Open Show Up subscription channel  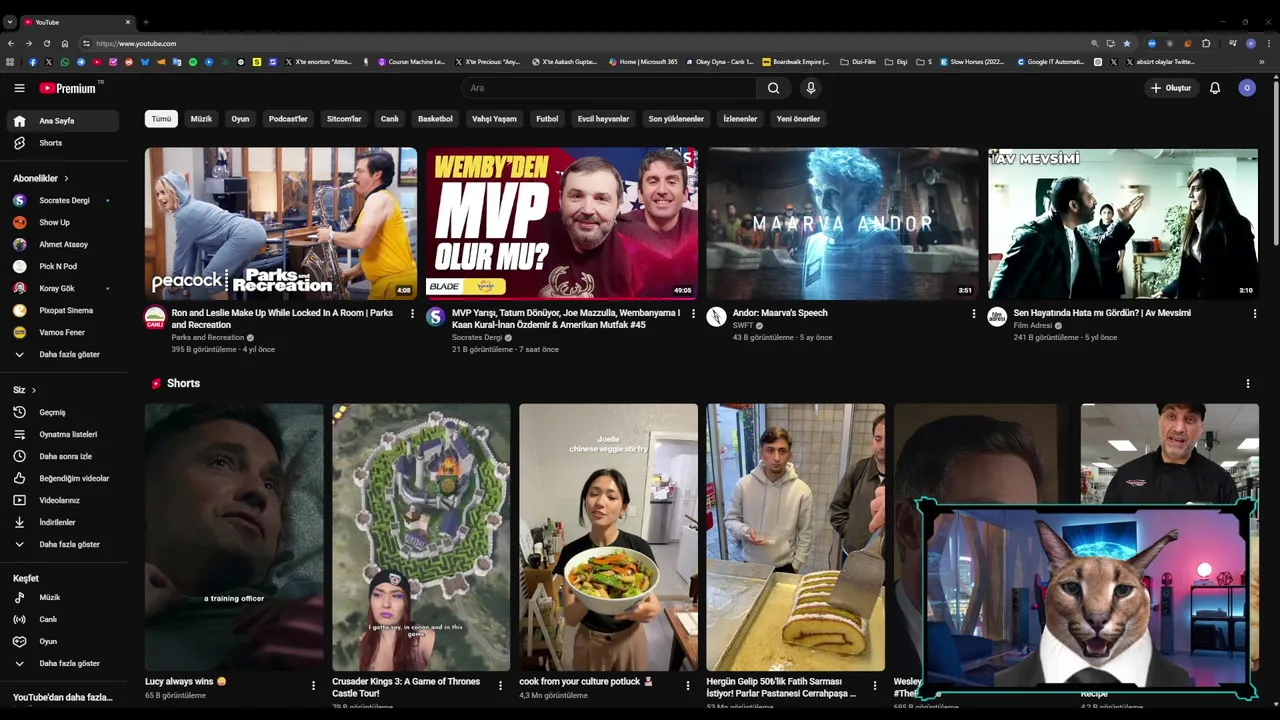click(x=63, y=222)
